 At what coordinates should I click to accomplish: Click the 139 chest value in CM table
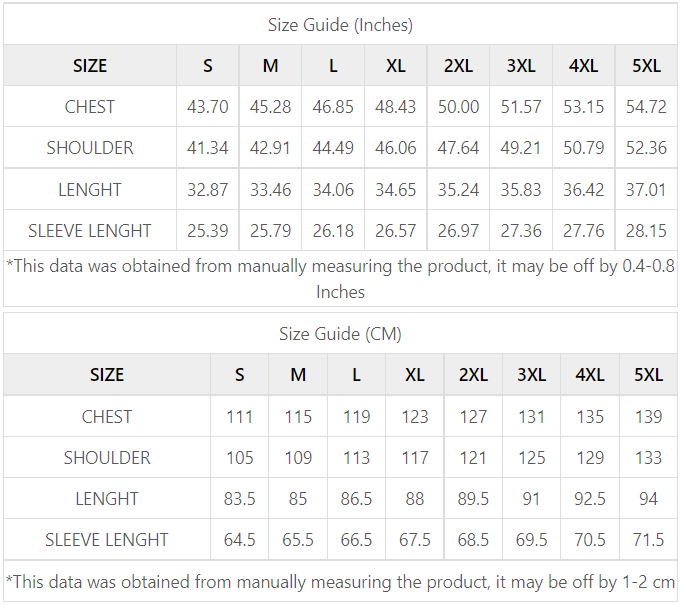click(648, 417)
